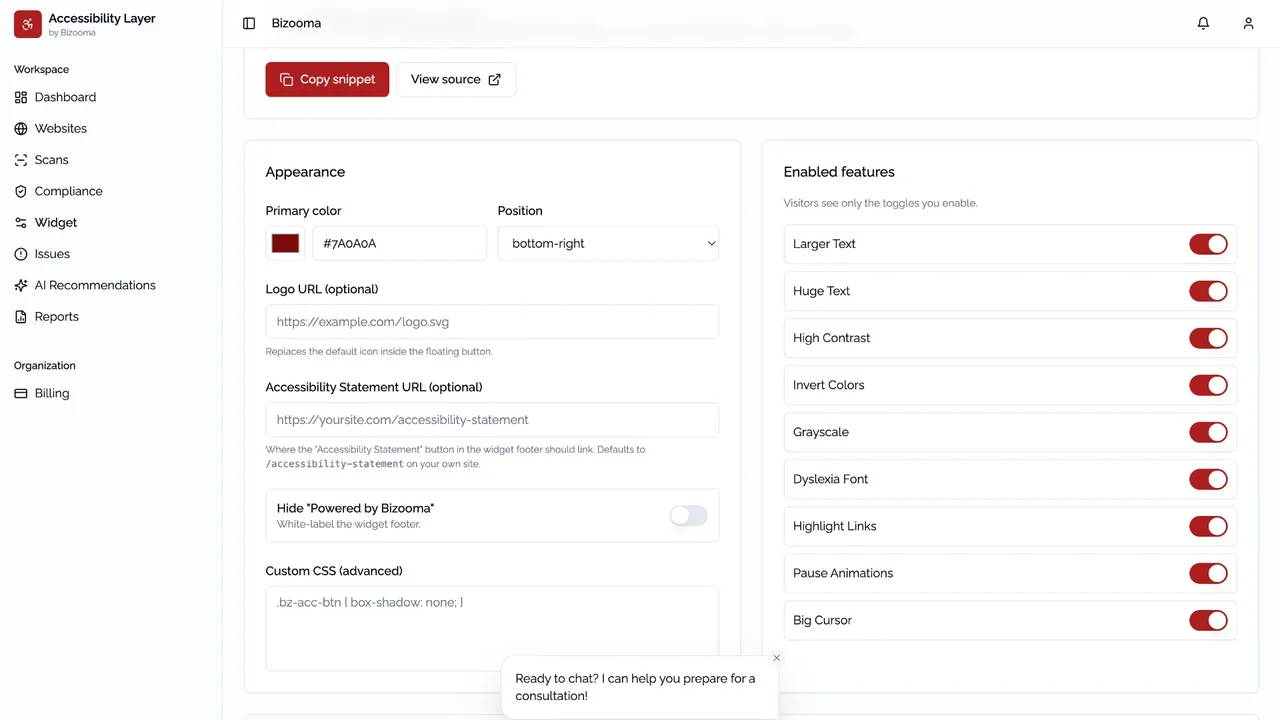This screenshot has height=720, width=1280.
Task: Click the primary color hex field
Action: point(399,243)
